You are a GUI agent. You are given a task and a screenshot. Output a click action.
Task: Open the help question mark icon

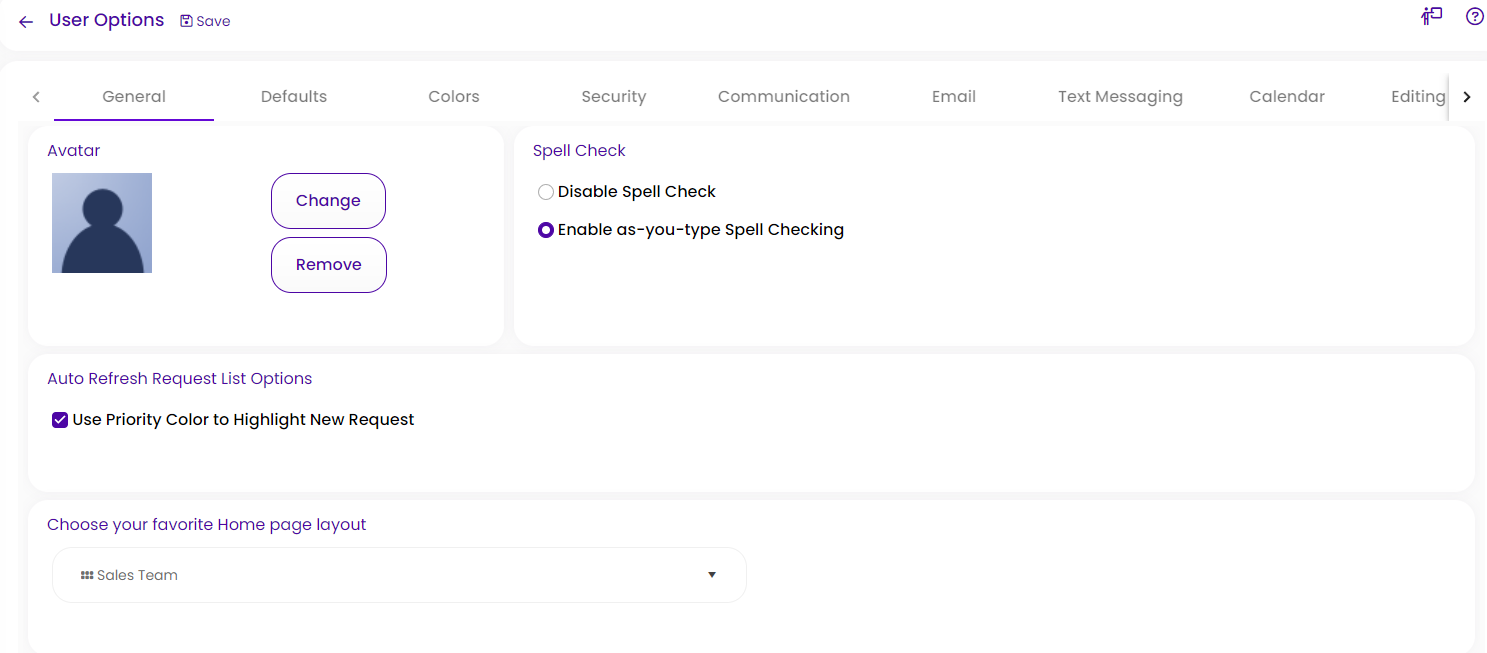(1474, 16)
